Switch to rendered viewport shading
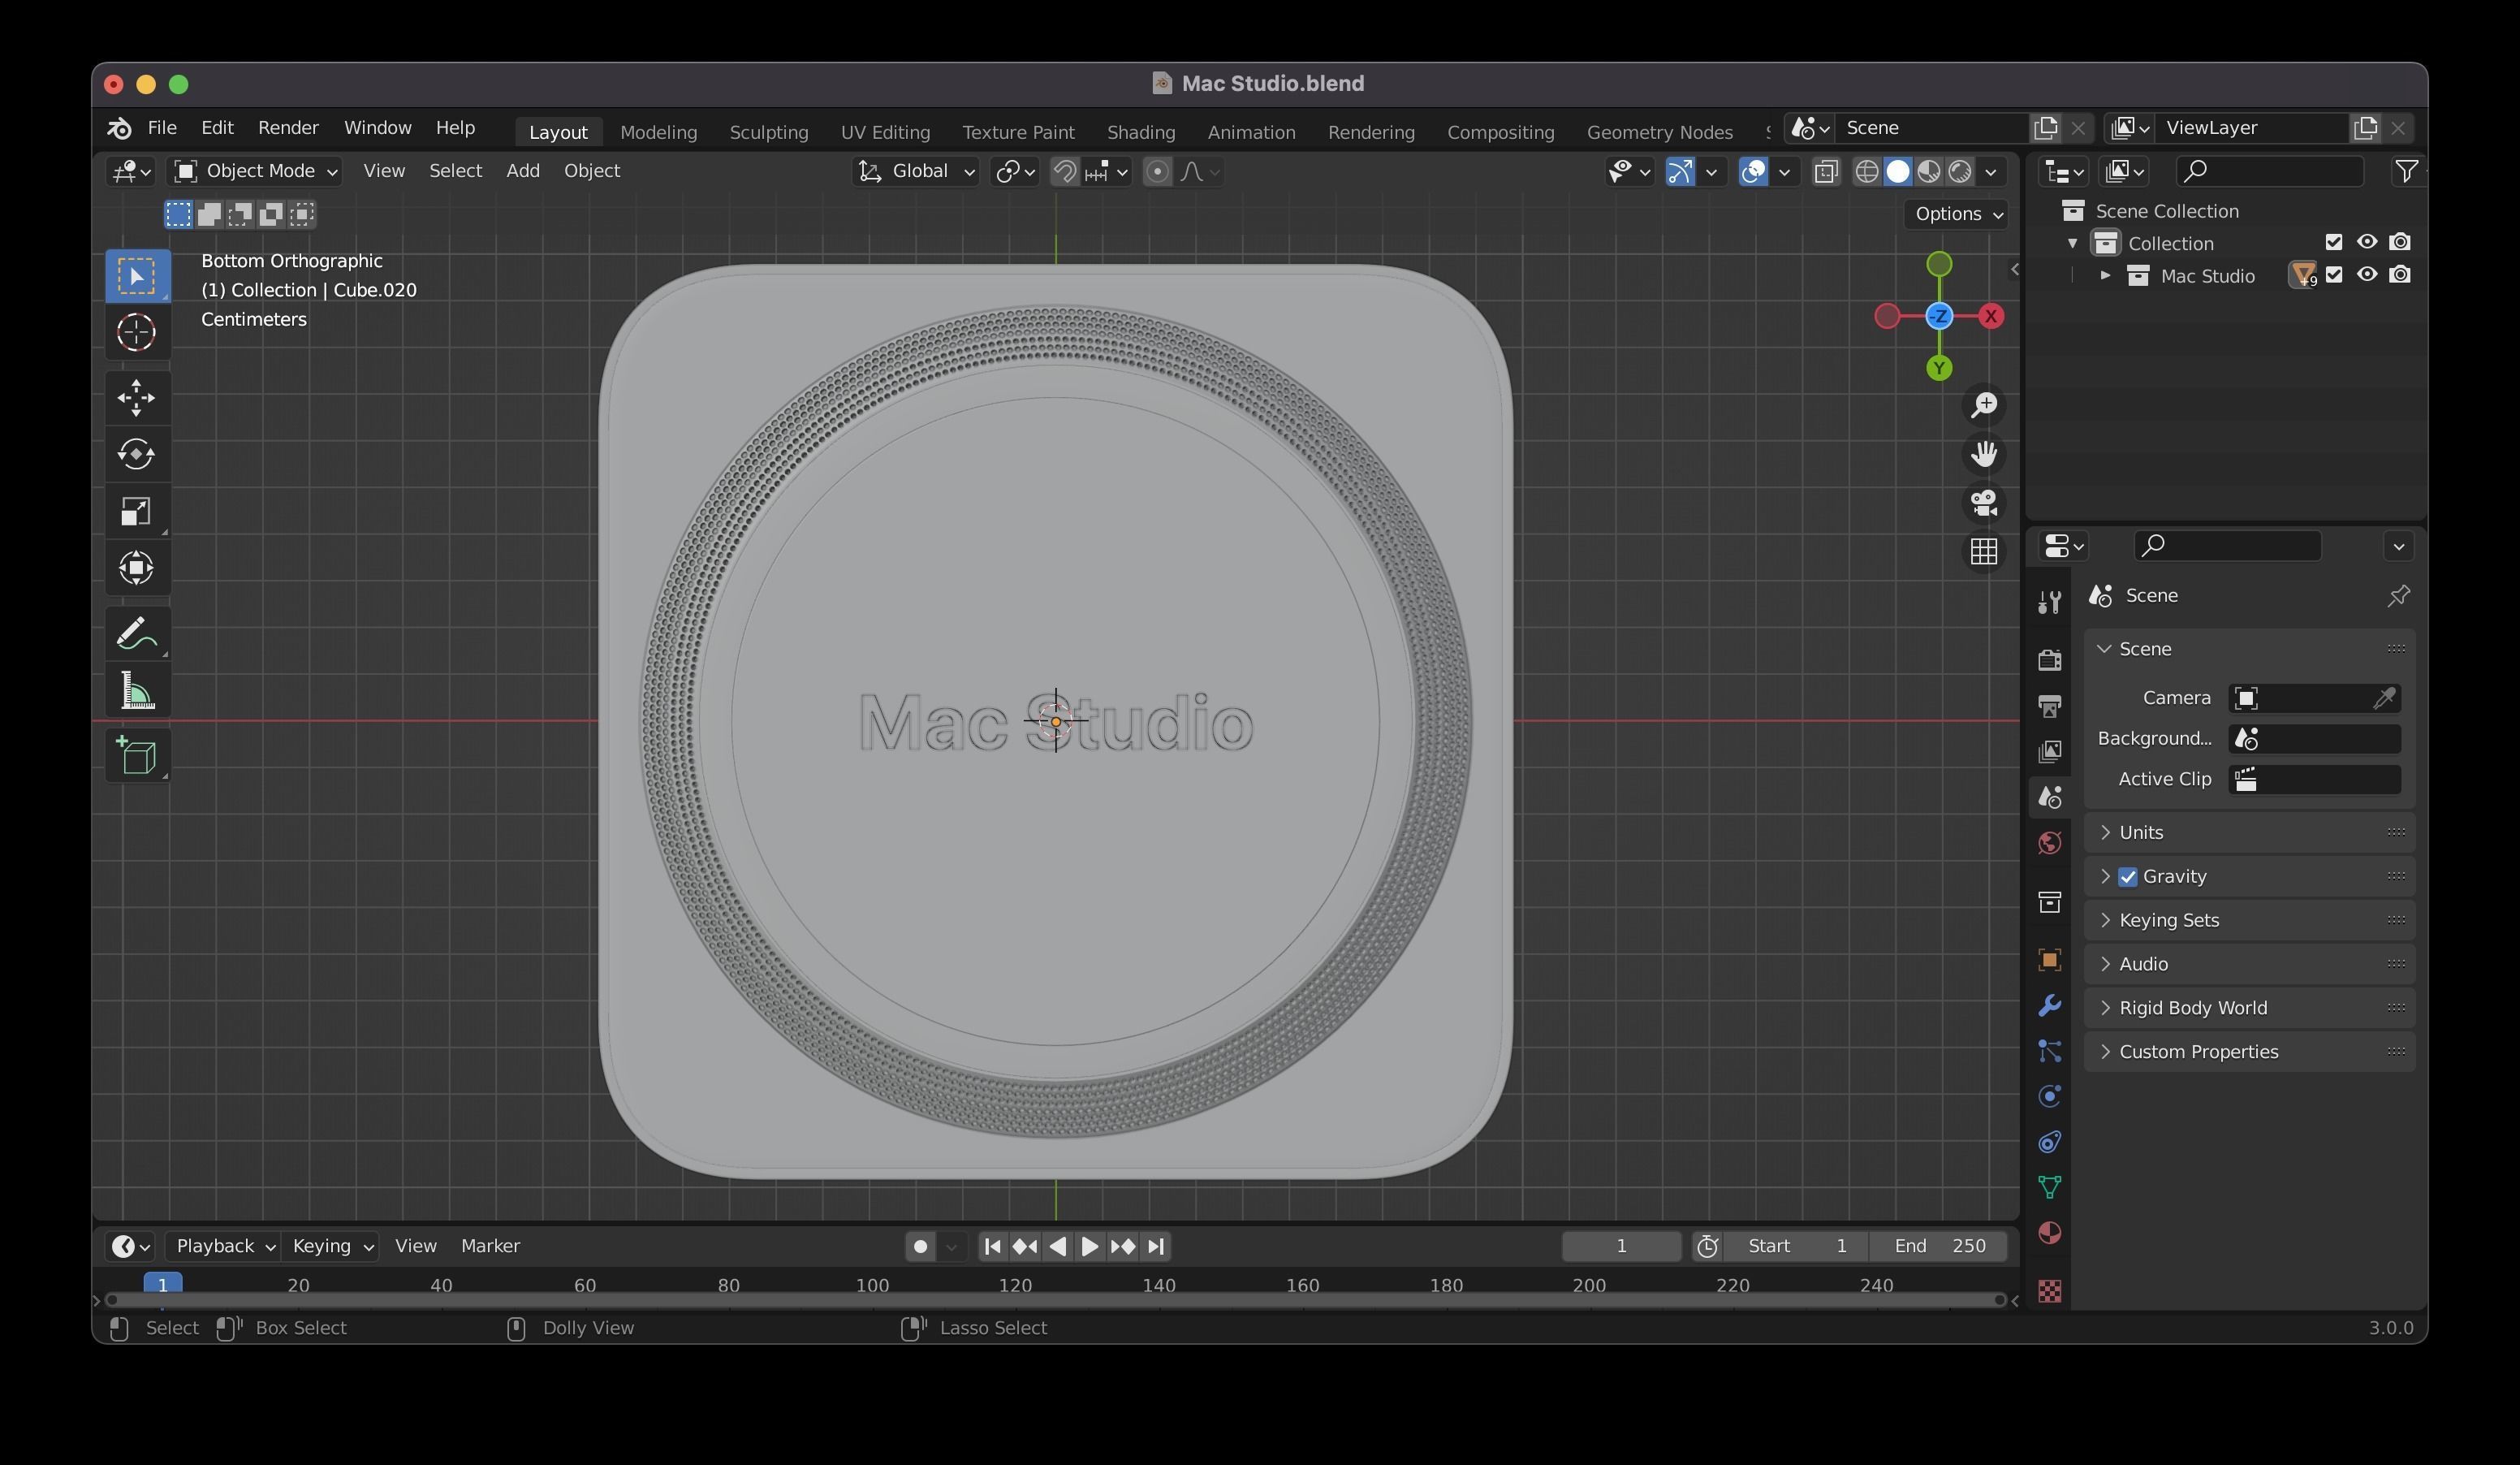 coord(1960,171)
